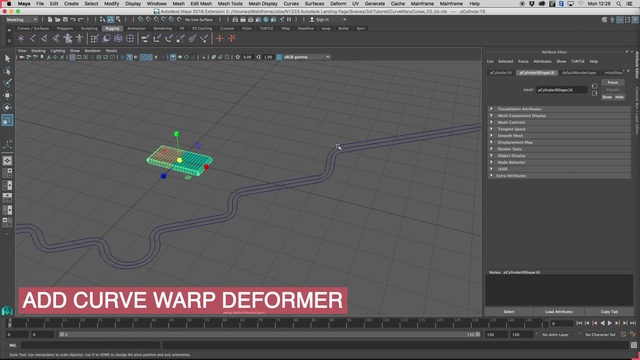
Task: Click the New Scene icon
Action: pos(50,20)
